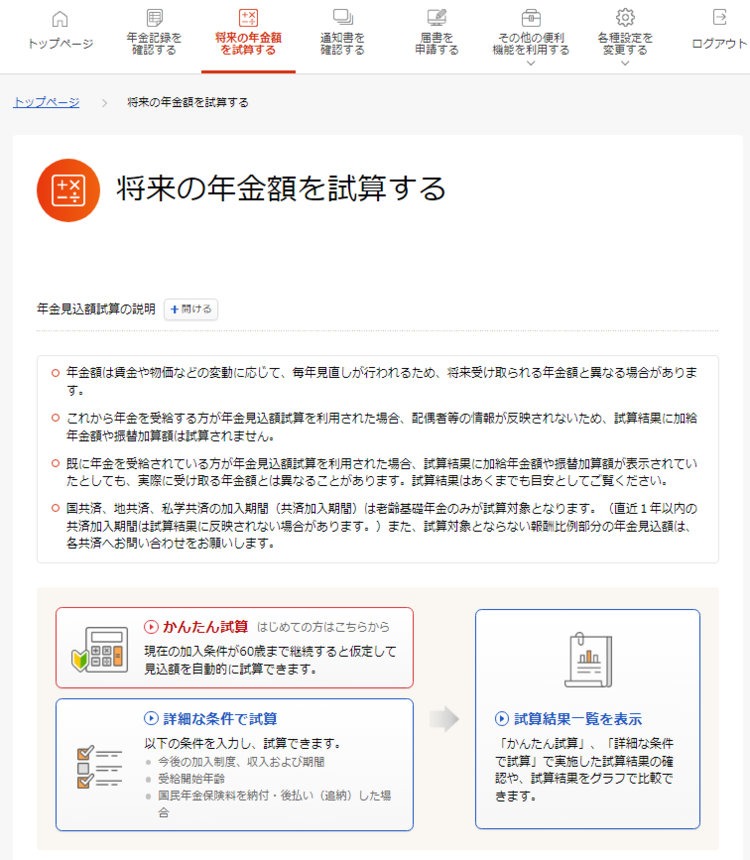Click the briefcase icon for その他の便利機能
This screenshot has width=750, height=860.
[531, 18]
